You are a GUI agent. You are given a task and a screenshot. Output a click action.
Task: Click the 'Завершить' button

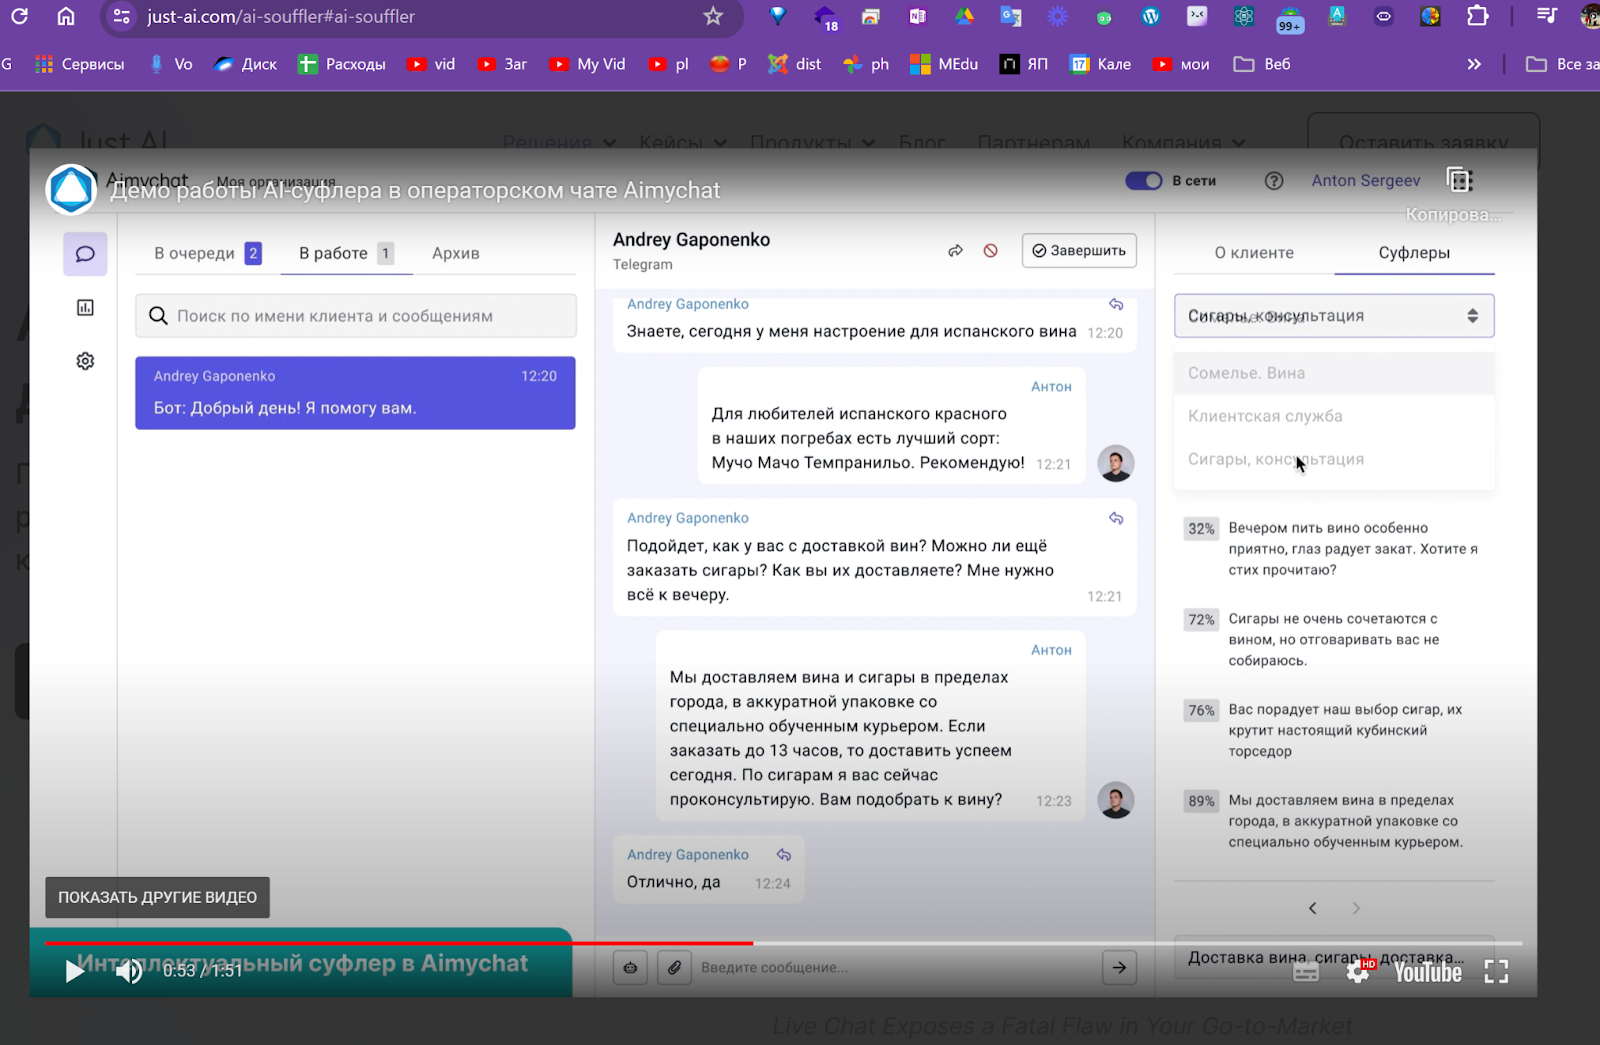coord(1079,251)
